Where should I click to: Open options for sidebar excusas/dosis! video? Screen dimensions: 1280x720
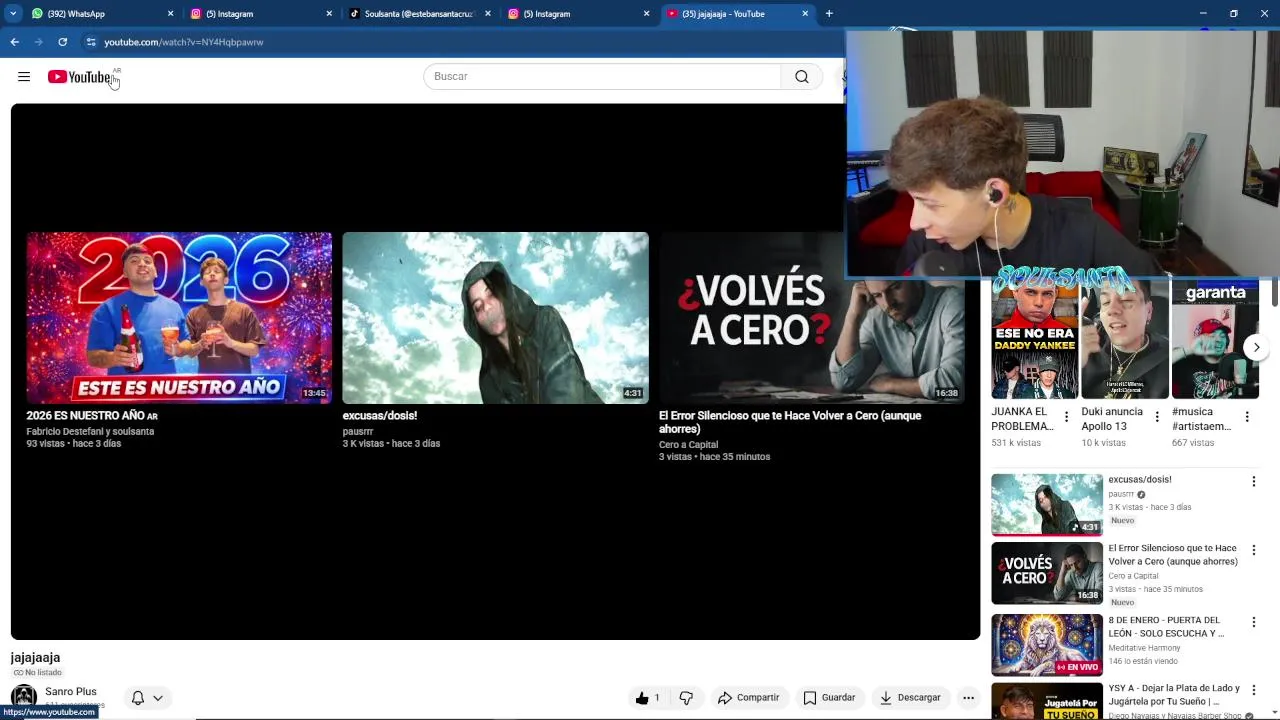click(x=1253, y=482)
